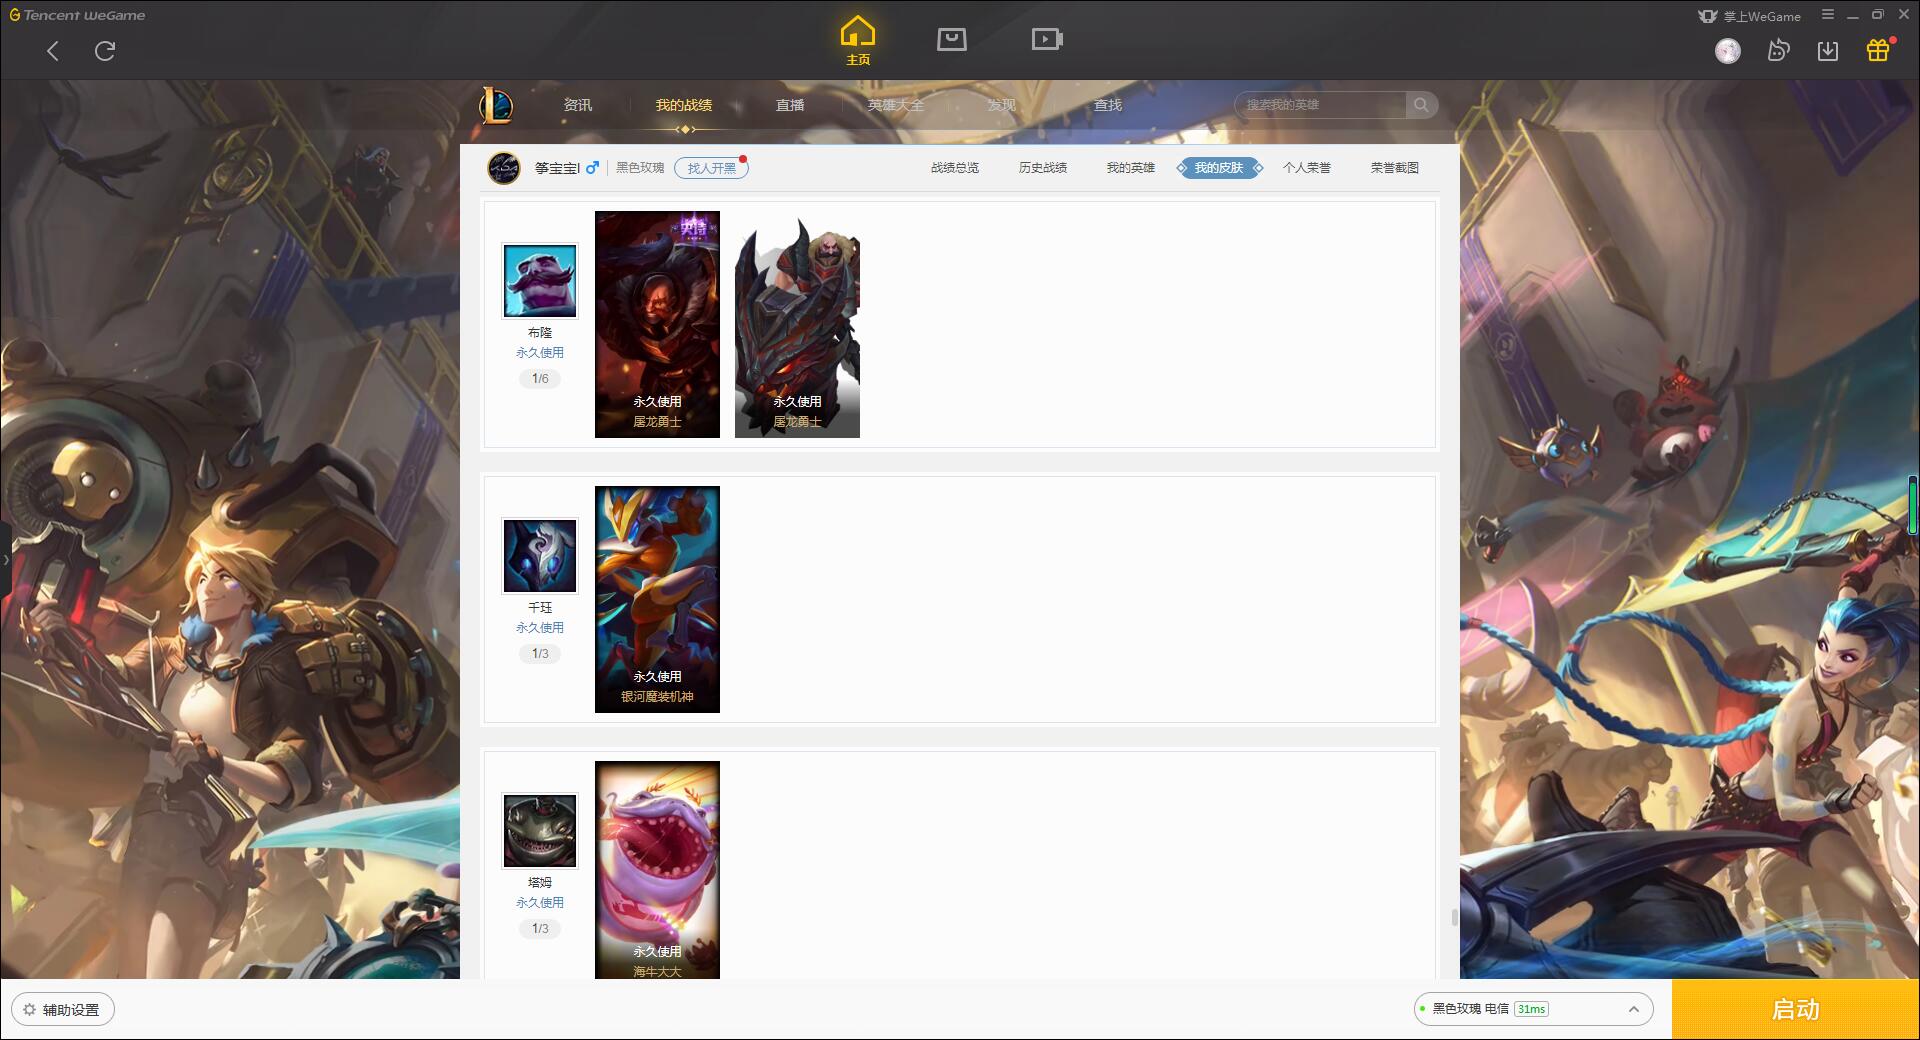The width and height of the screenshot is (1920, 1040).
Task: Open the yellow gift box icon
Action: 1878,51
